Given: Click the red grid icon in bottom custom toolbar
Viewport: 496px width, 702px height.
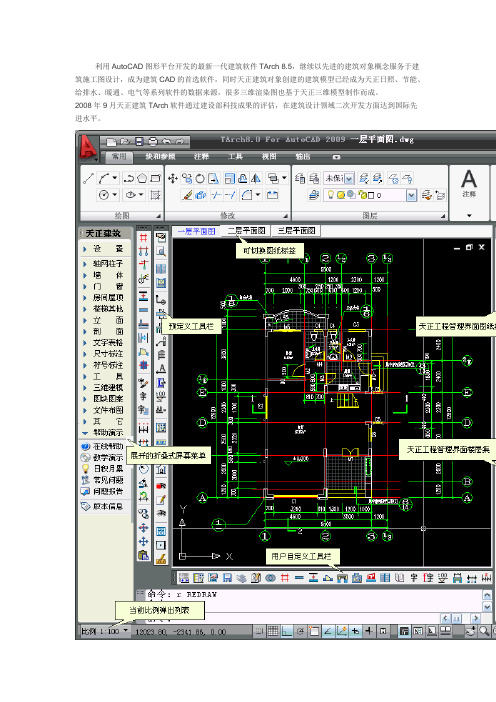Looking at the screenshot, I should tap(285, 578).
